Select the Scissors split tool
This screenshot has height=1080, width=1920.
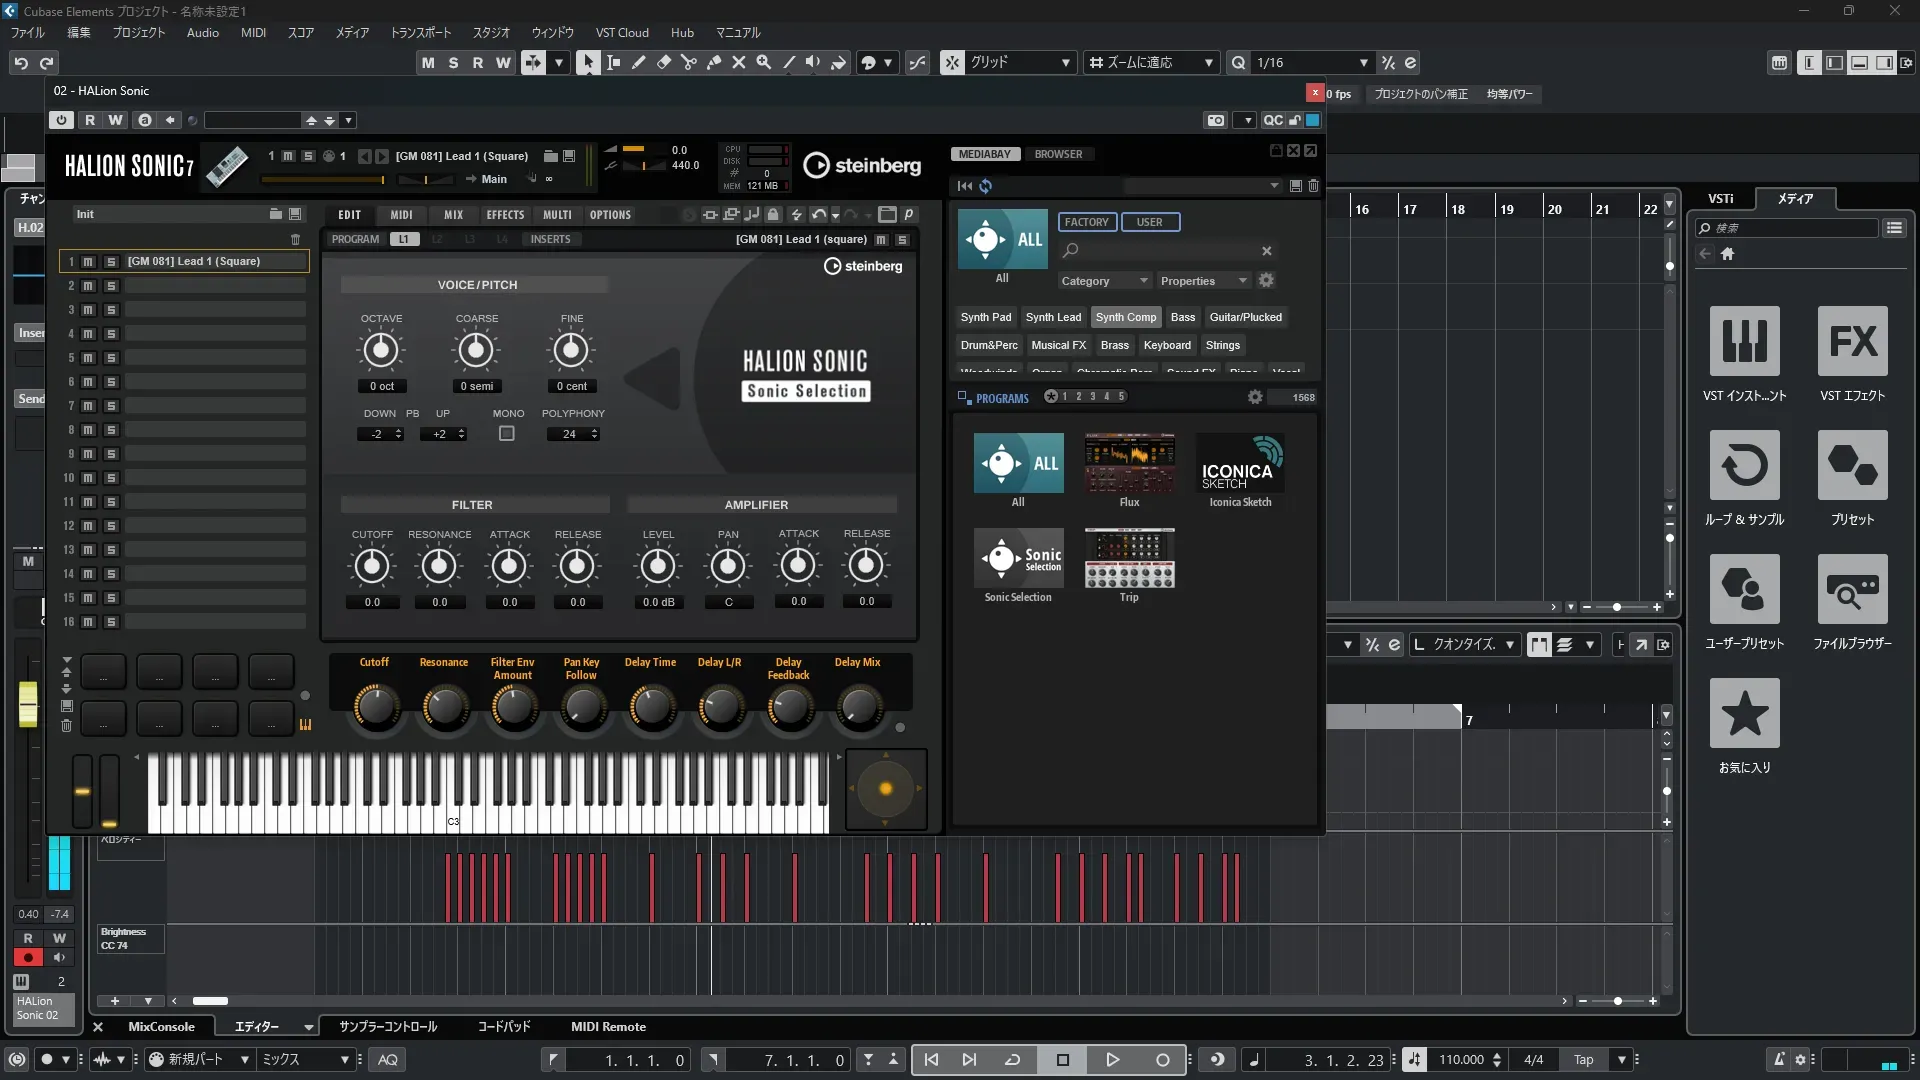coord(688,62)
